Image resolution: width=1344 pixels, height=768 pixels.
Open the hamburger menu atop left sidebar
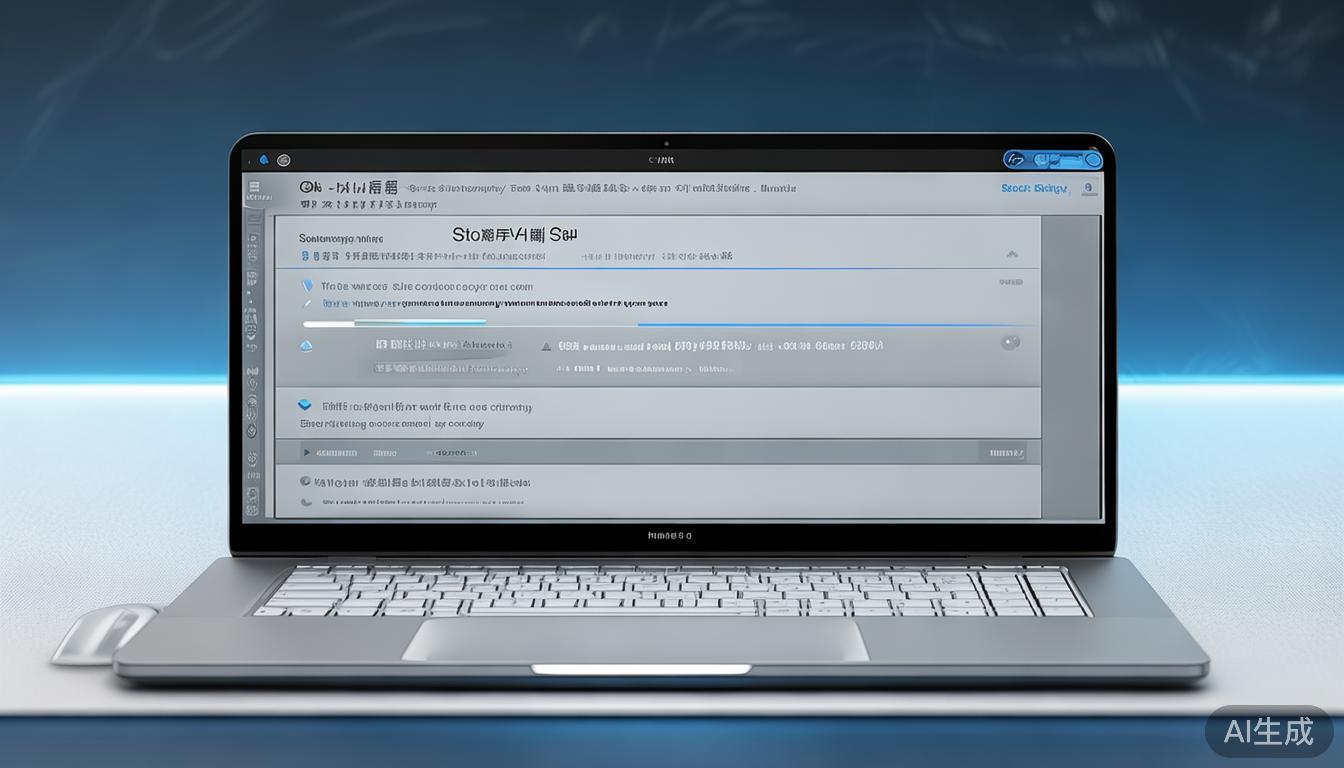254,186
